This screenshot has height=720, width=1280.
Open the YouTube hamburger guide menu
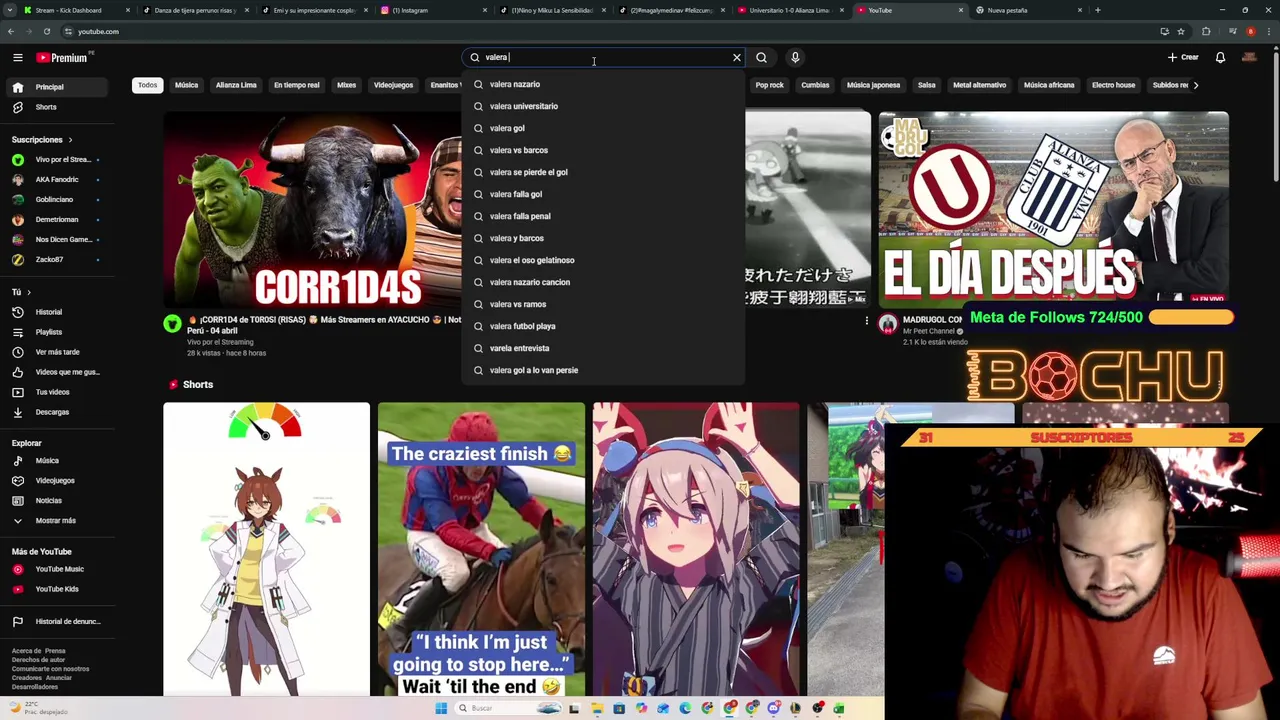tap(17, 58)
